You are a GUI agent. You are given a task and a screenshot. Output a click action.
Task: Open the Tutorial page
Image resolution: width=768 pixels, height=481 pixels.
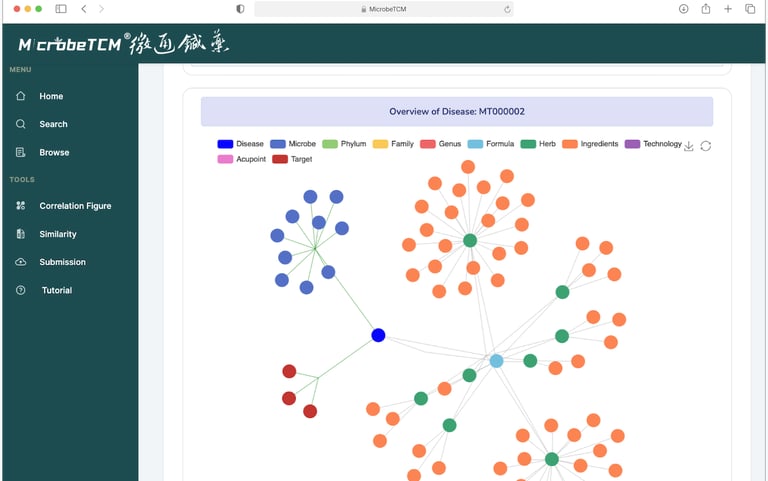click(x=57, y=290)
